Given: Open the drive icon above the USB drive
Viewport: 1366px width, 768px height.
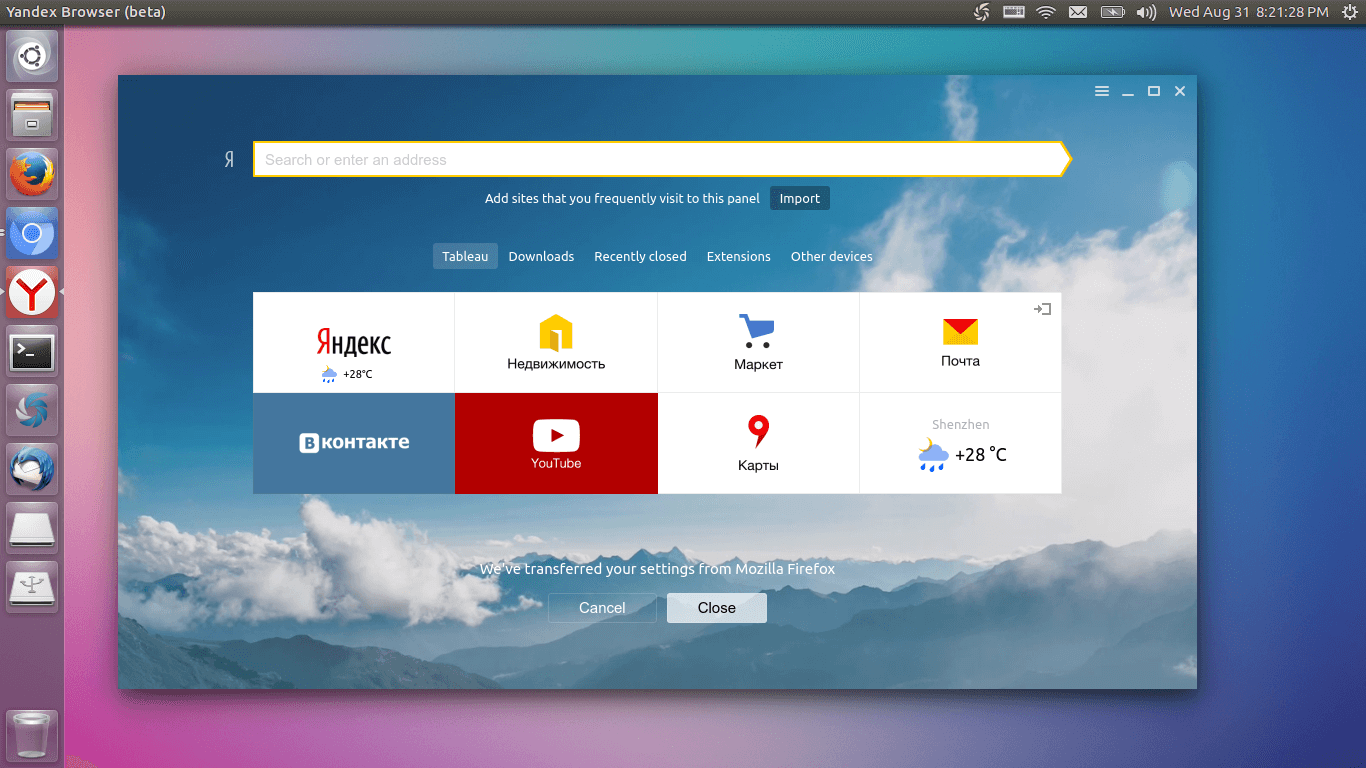Looking at the screenshot, I should 32,528.
